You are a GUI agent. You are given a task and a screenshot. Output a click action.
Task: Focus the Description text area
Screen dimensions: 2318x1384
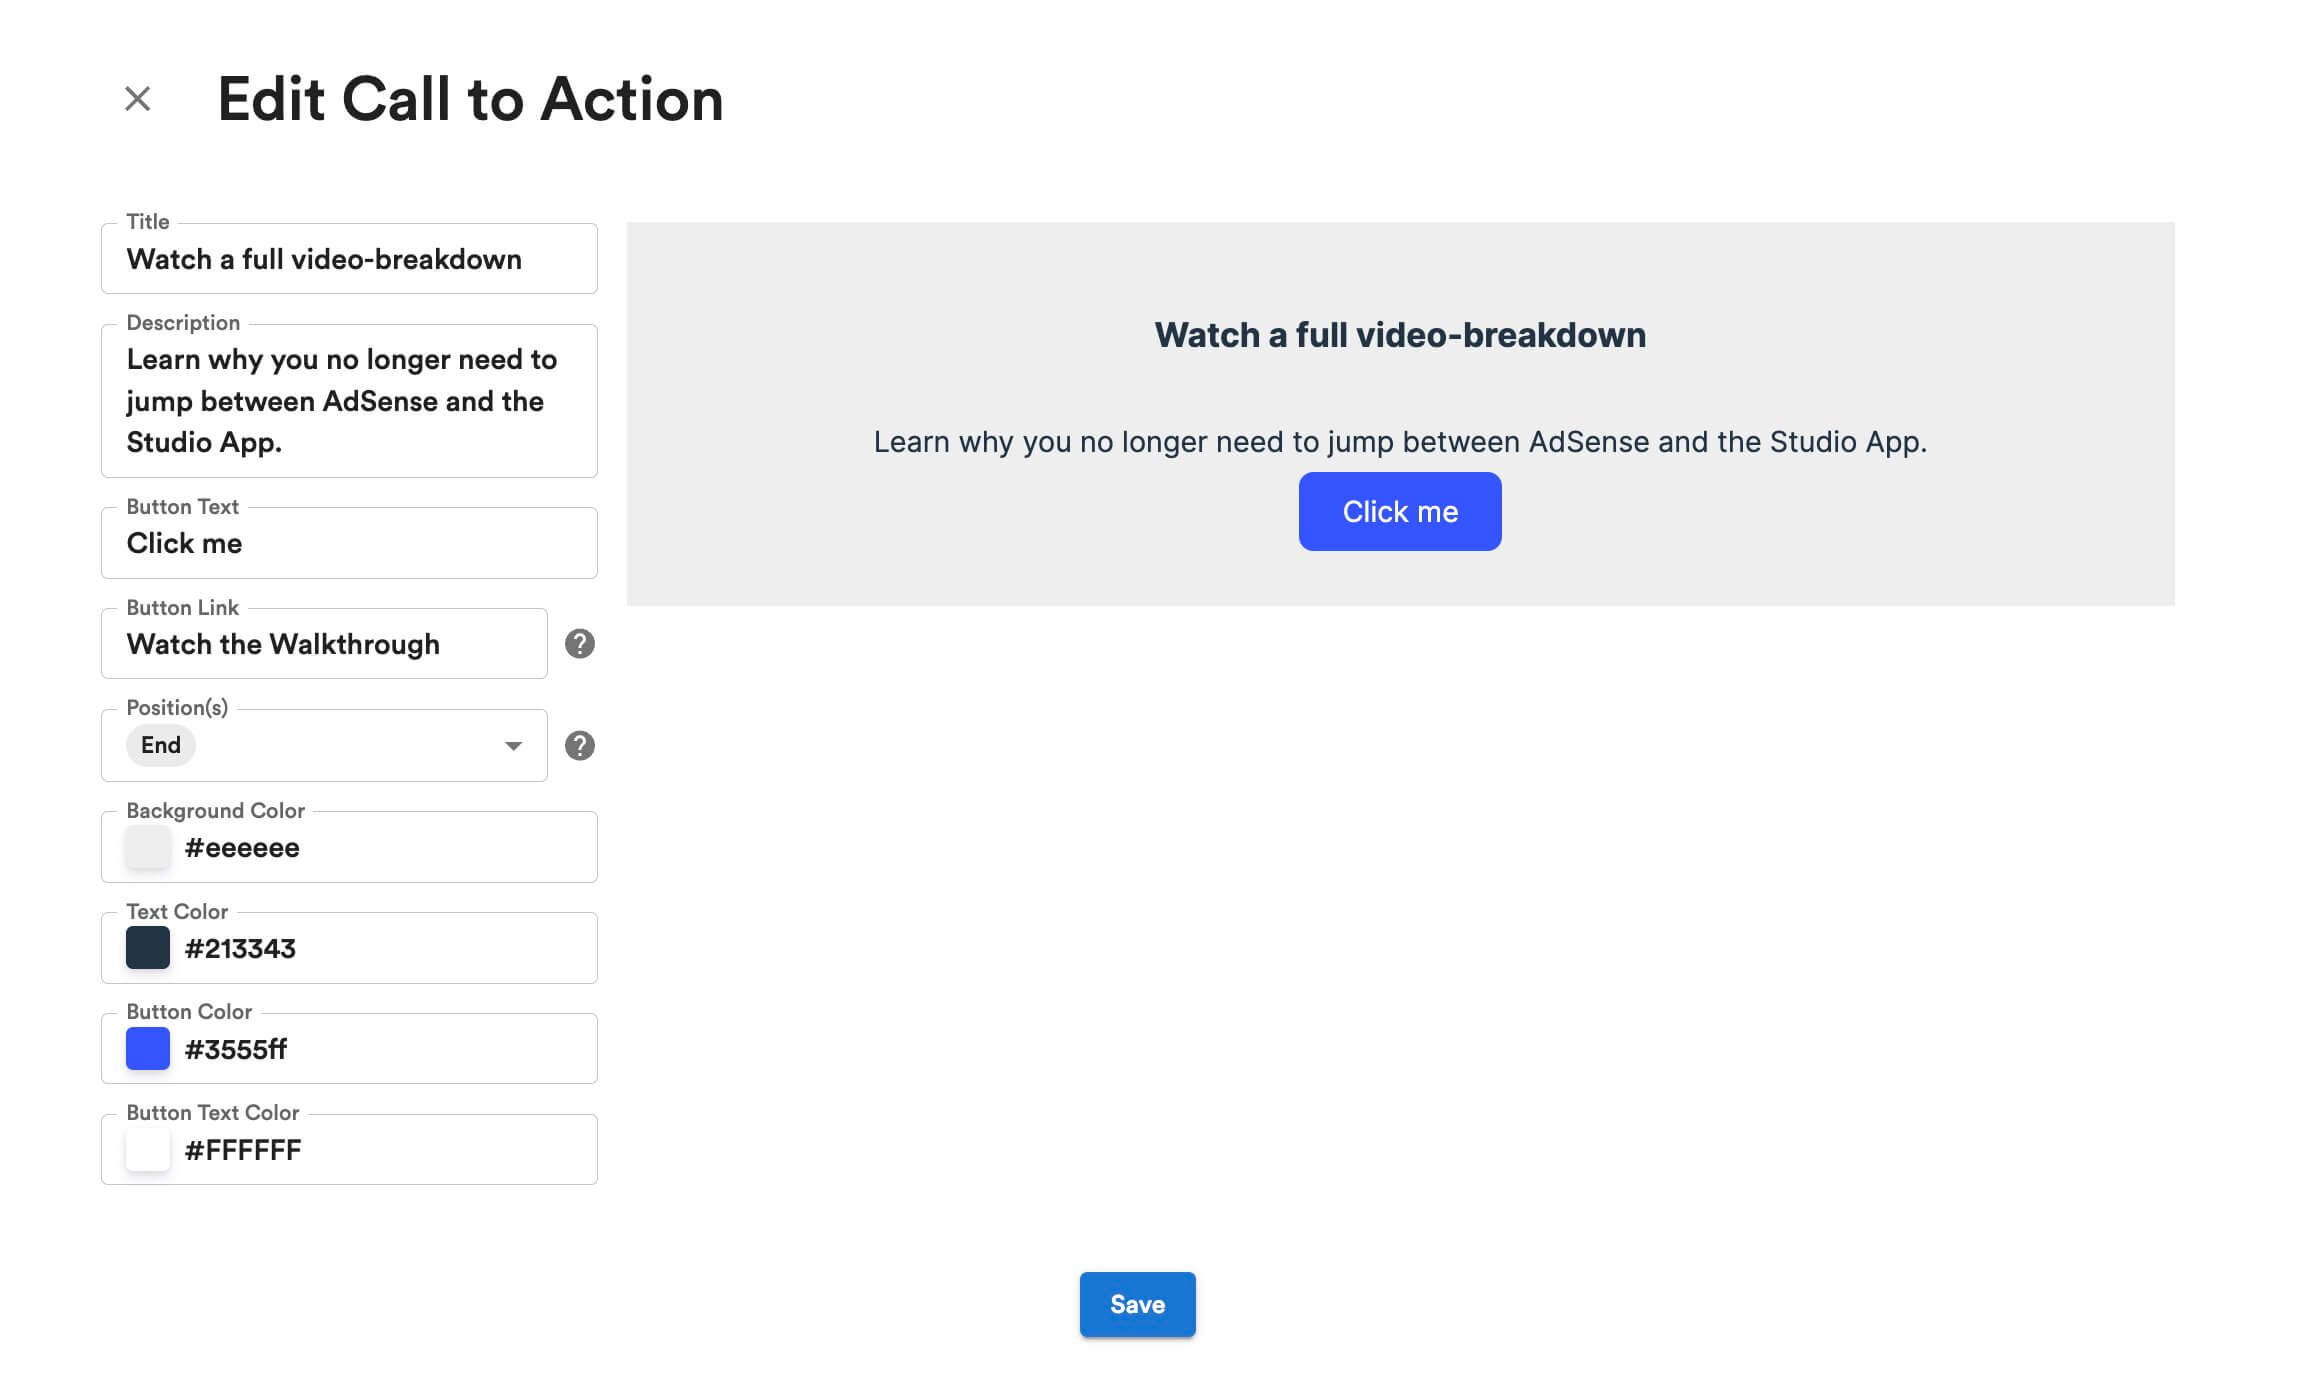[348, 400]
